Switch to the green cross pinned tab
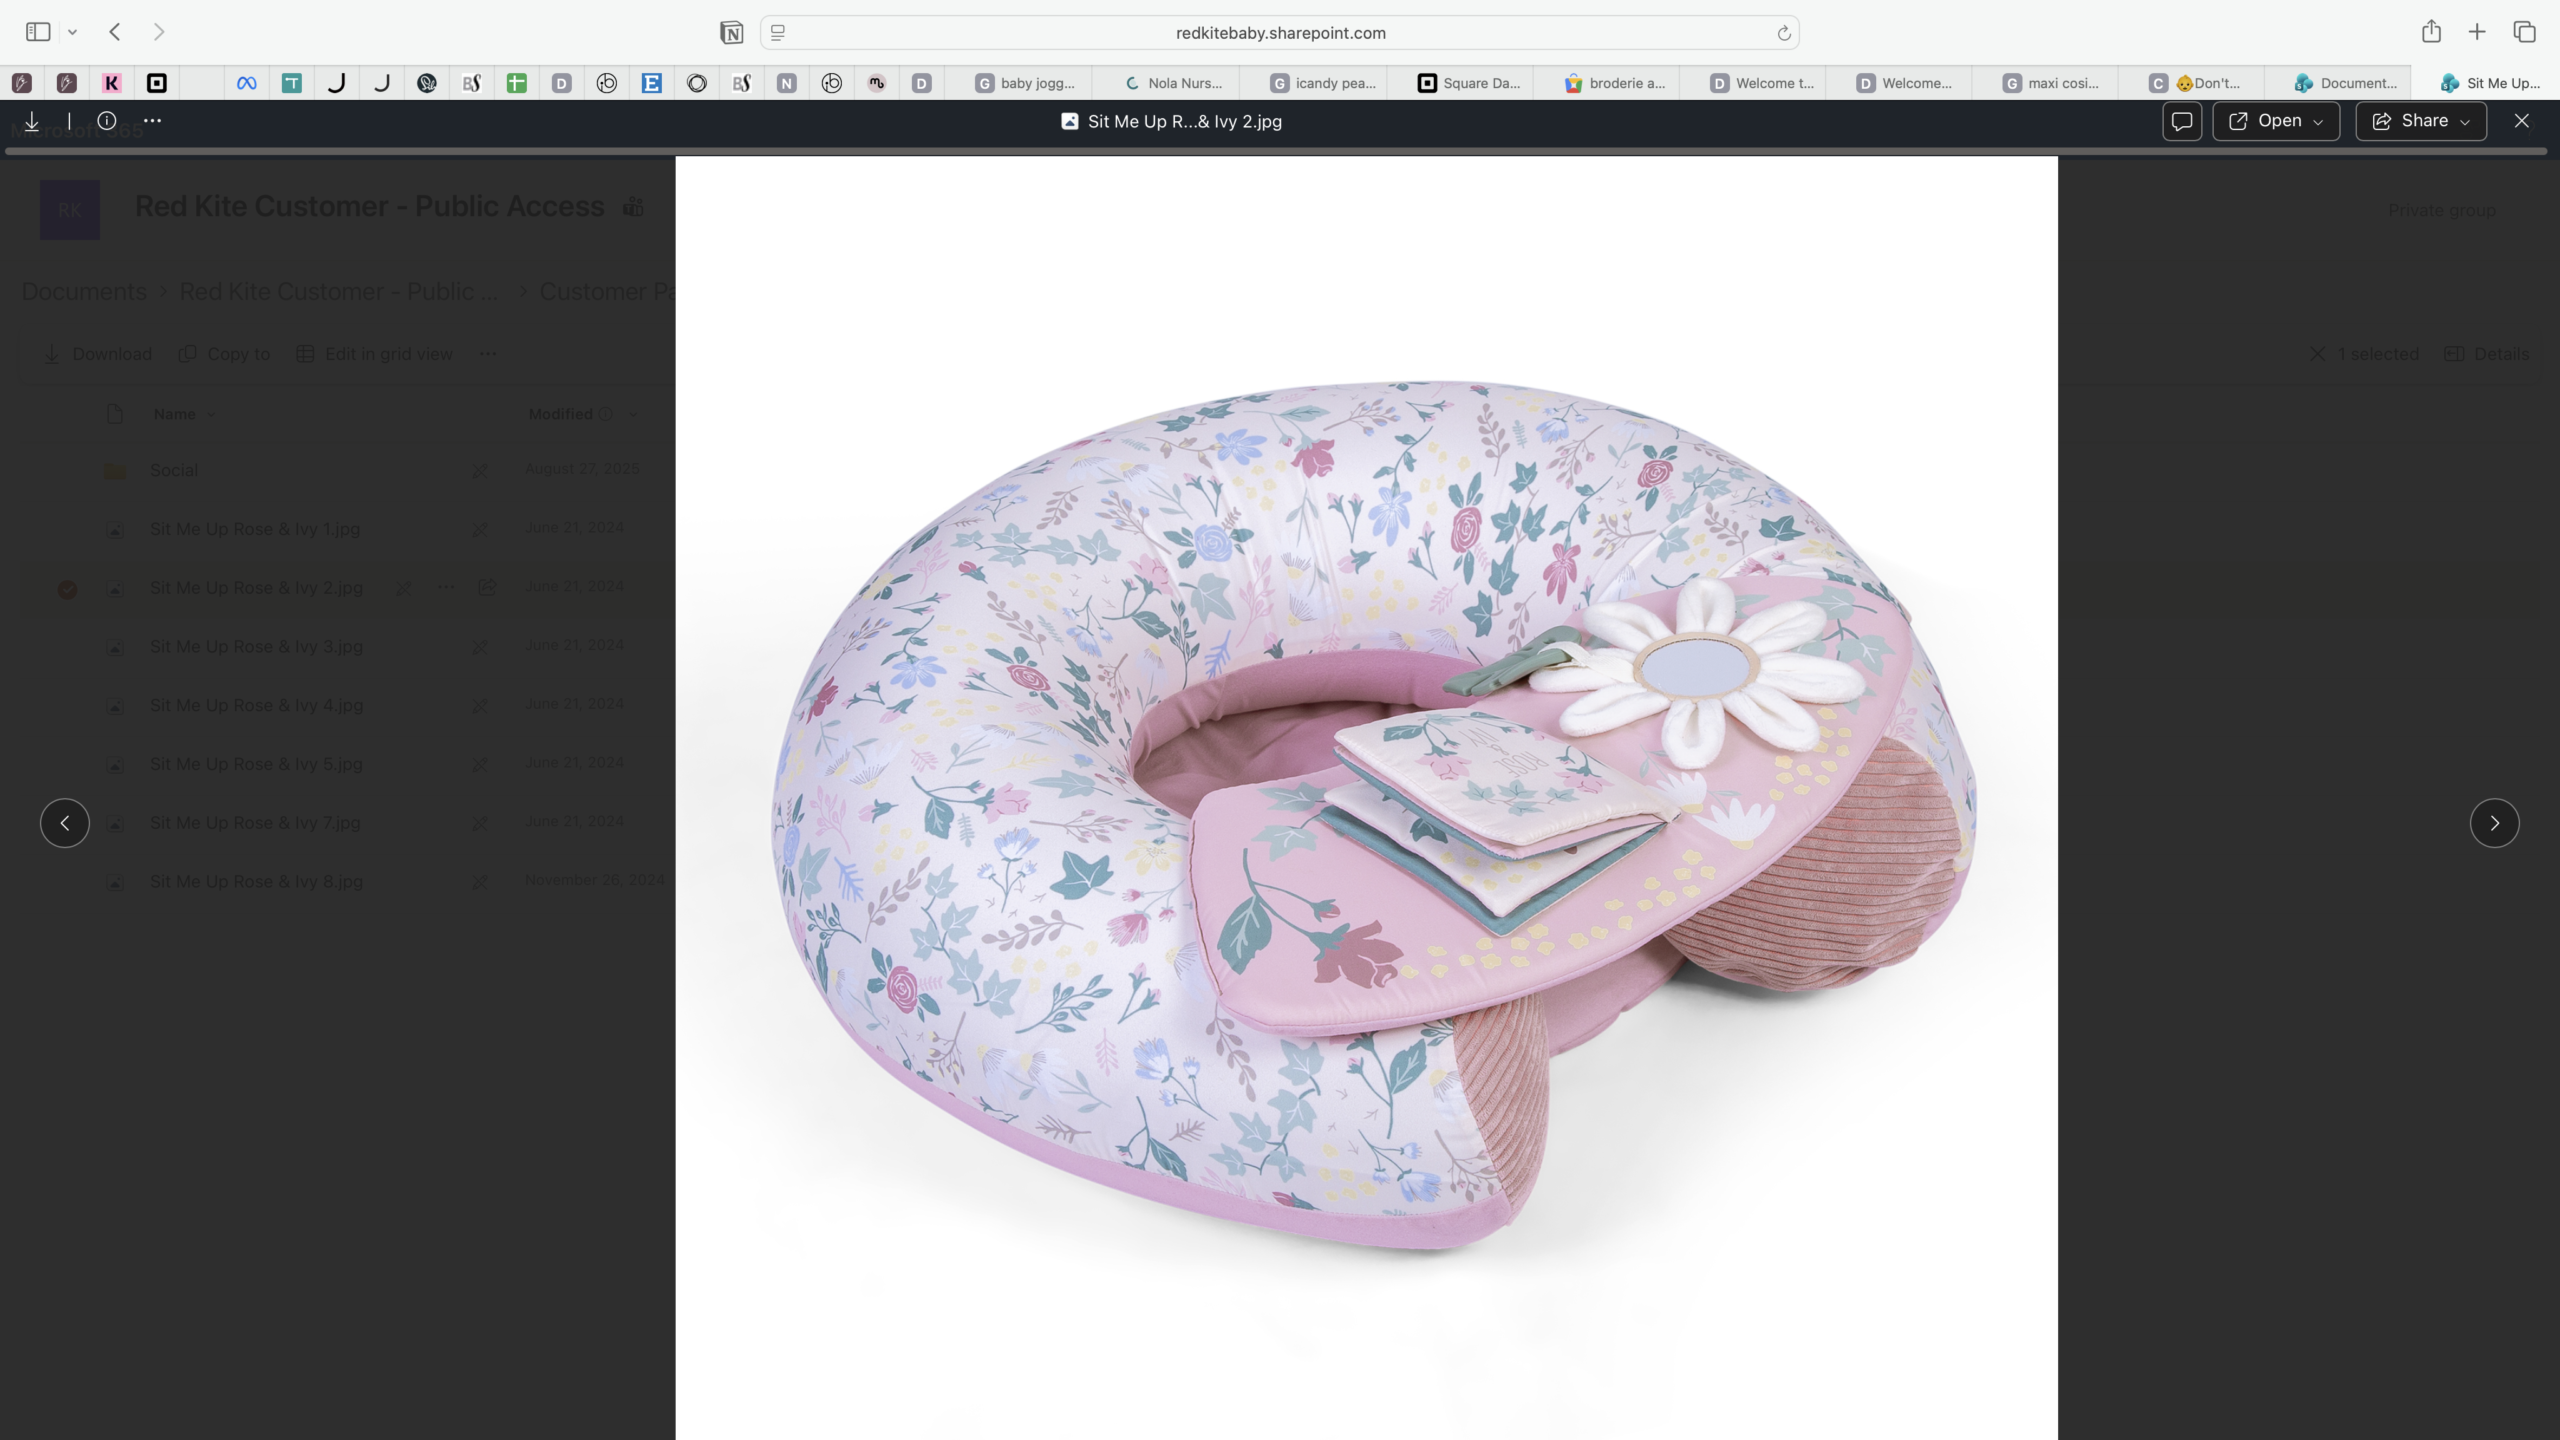This screenshot has height=1440, width=2560. (517, 83)
